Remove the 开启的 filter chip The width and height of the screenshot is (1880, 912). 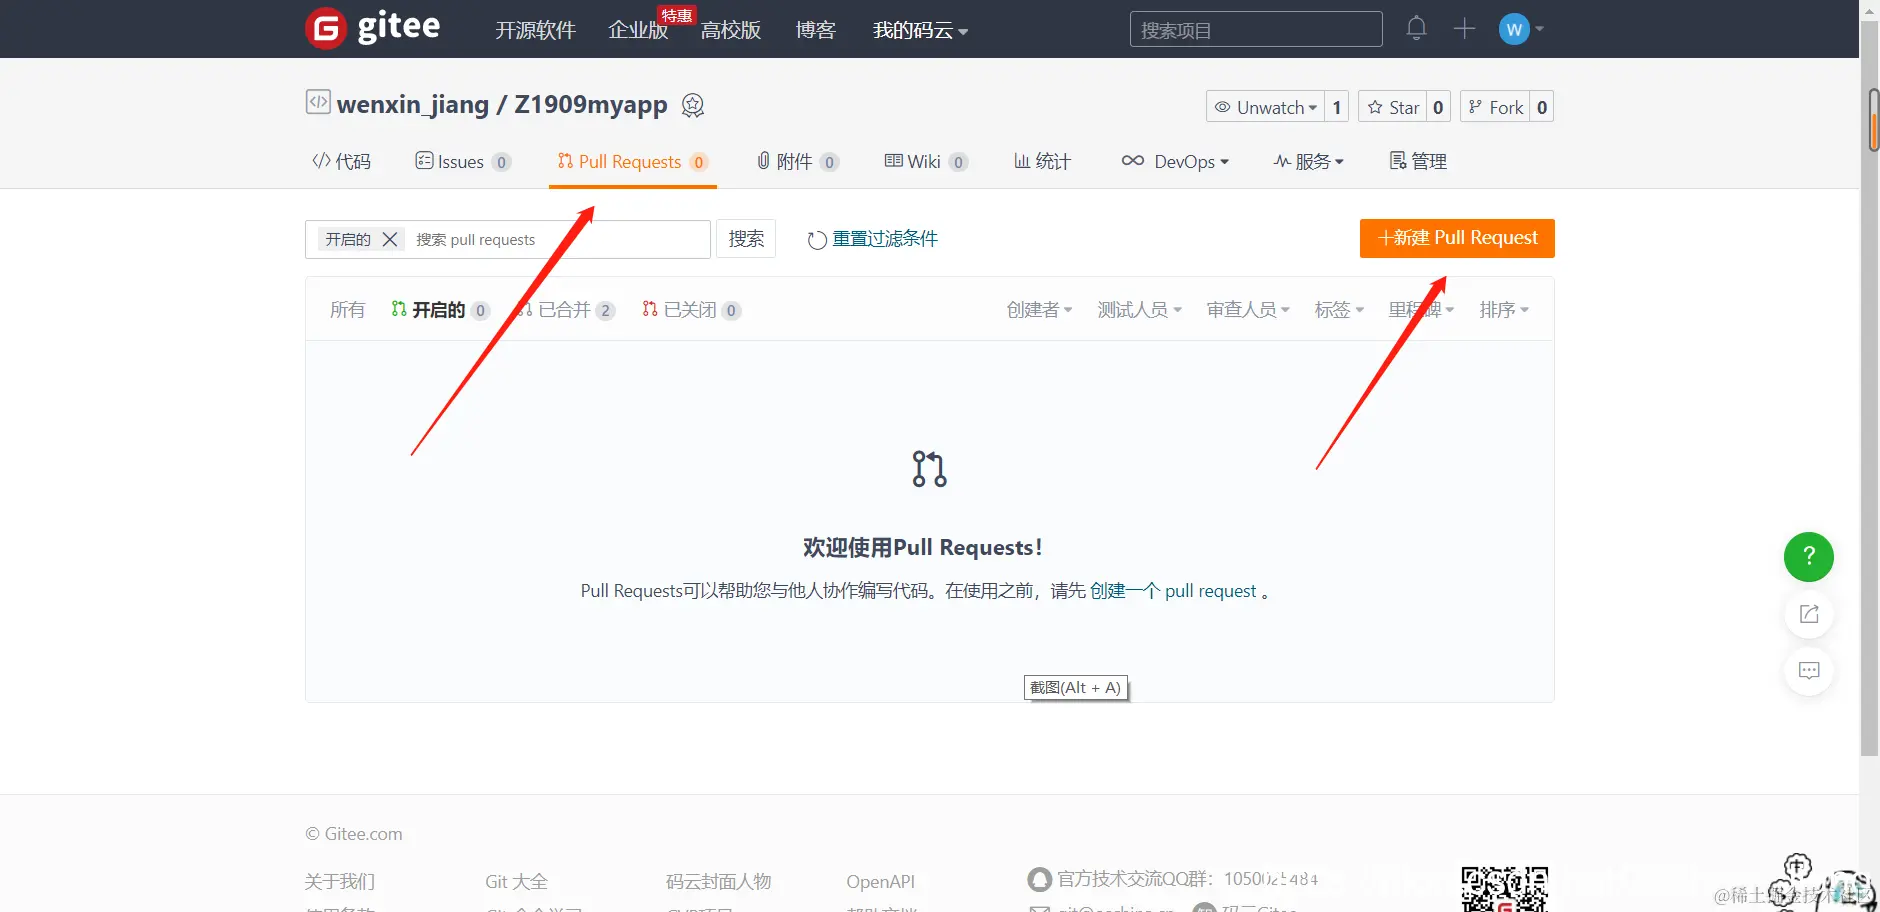[x=389, y=239]
